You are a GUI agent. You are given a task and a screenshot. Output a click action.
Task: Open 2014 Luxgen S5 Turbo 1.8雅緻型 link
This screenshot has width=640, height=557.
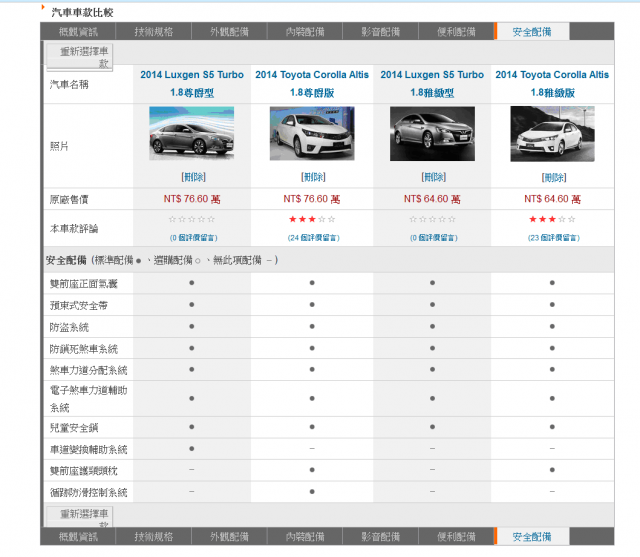432,84
